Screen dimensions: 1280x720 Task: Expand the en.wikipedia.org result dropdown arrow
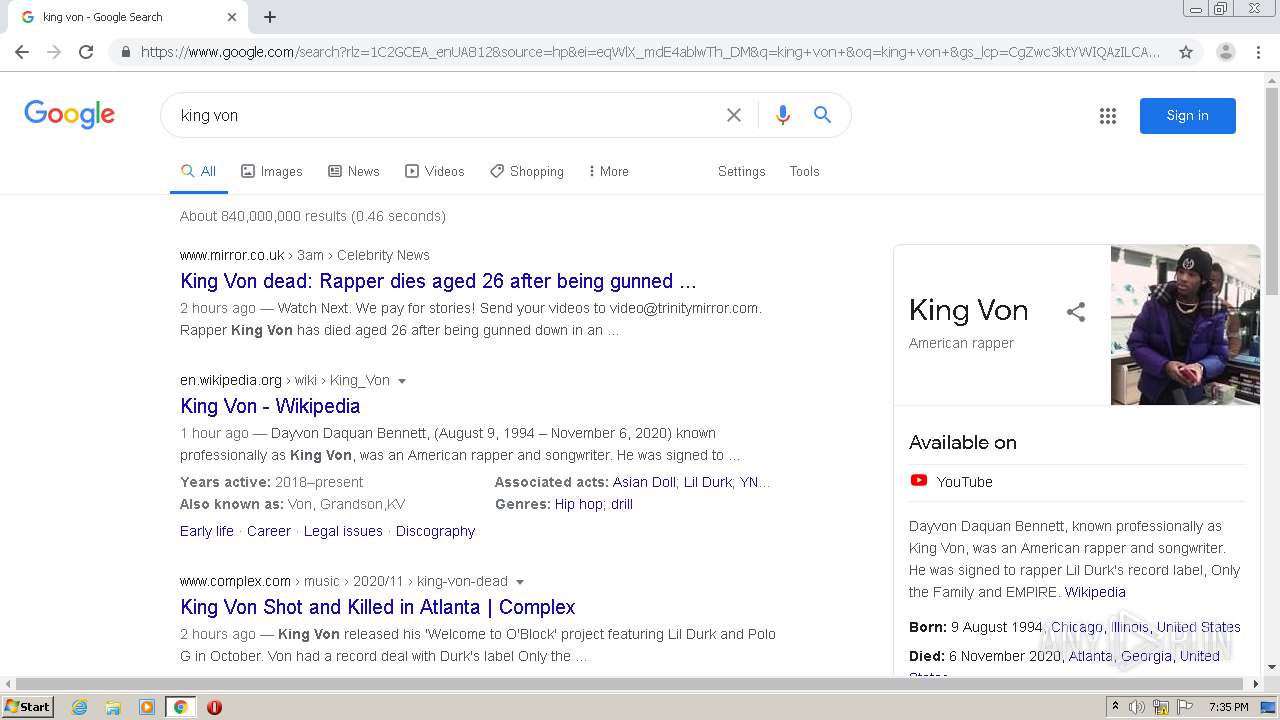(x=402, y=381)
